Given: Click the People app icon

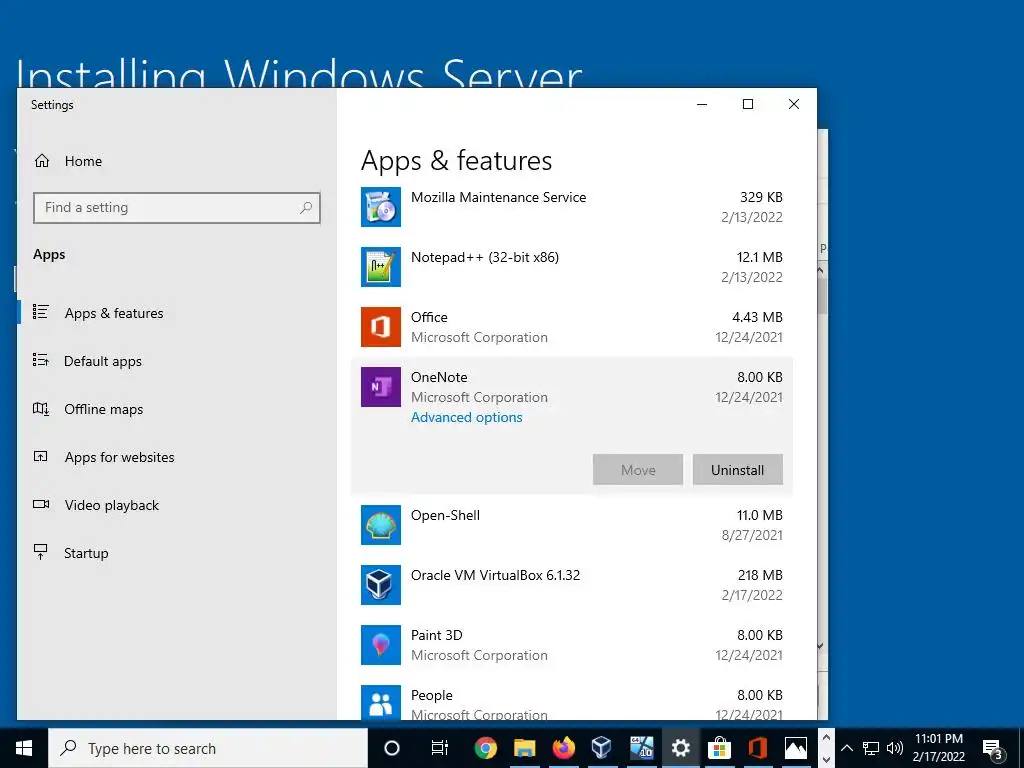Looking at the screenshot, I should coord(381,702).
